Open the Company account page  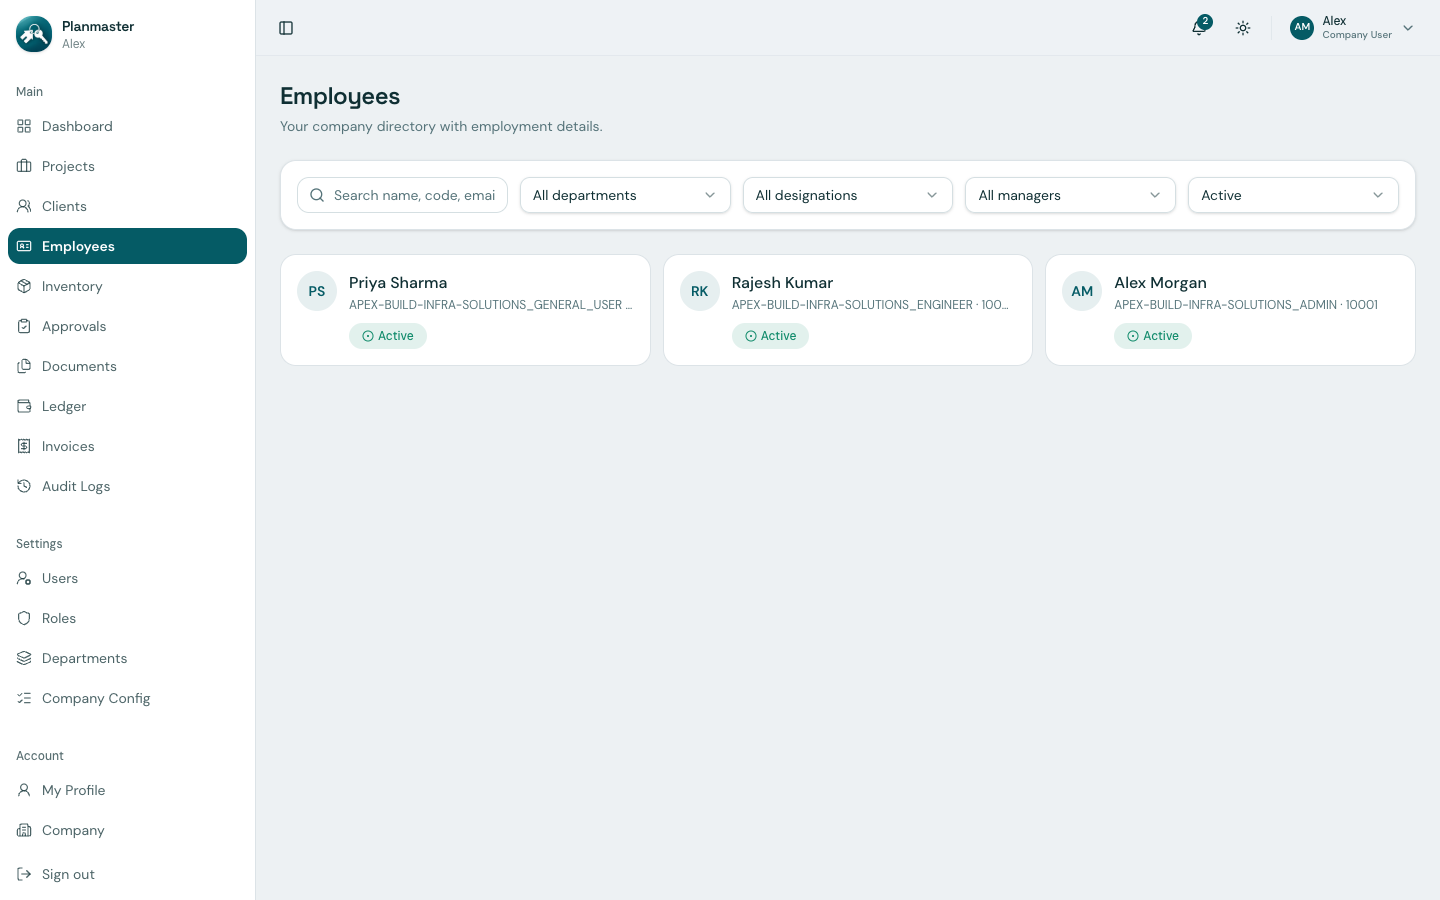click(127, 830)
